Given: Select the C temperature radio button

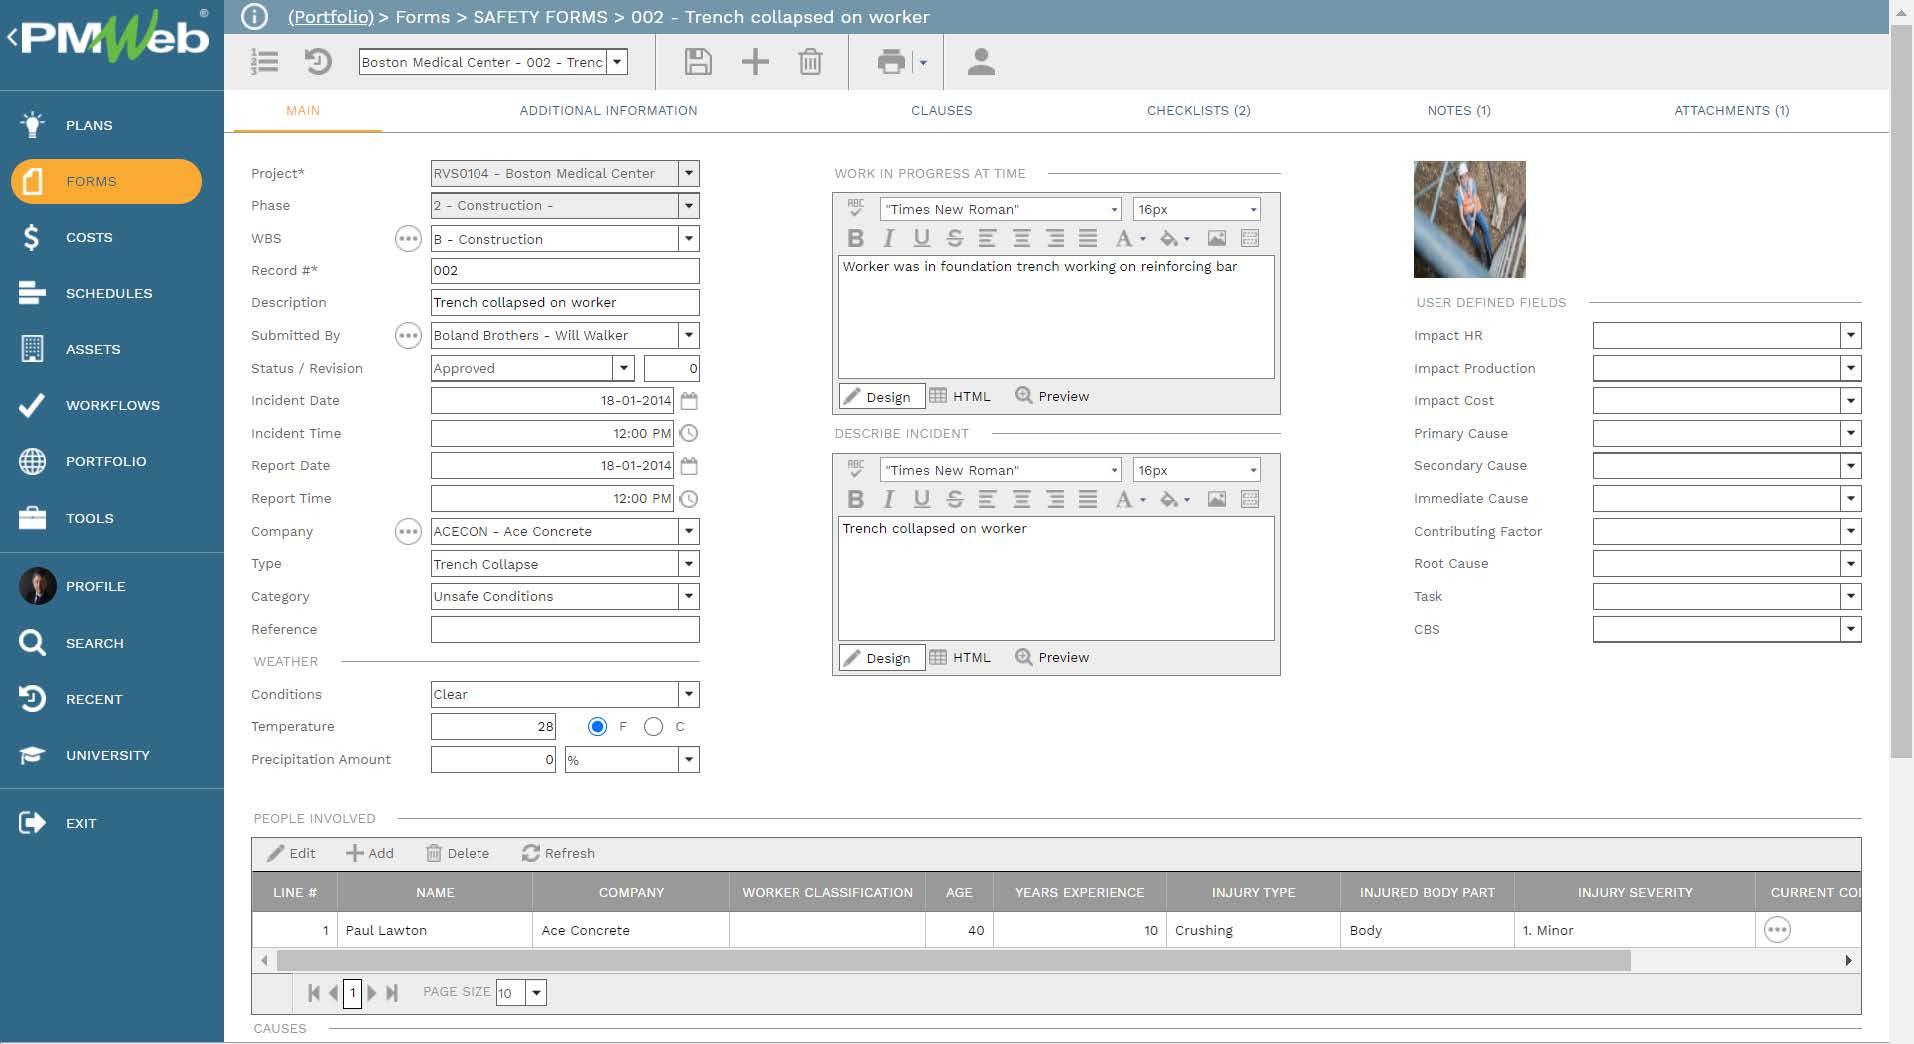Looking at the screenshot, I should click(653, 727).
